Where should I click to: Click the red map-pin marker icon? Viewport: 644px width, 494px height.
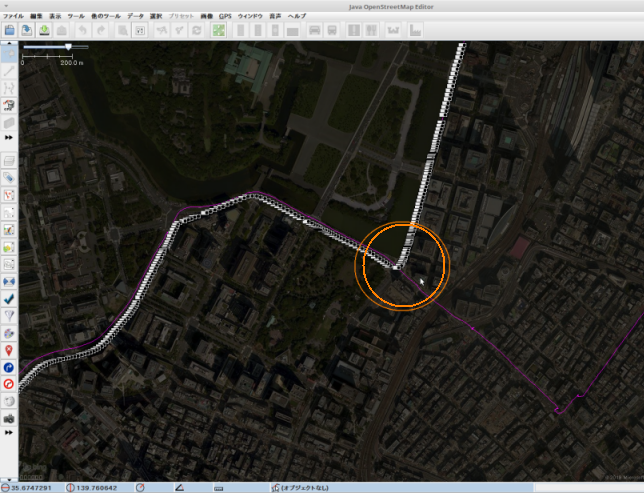(9, 350)
